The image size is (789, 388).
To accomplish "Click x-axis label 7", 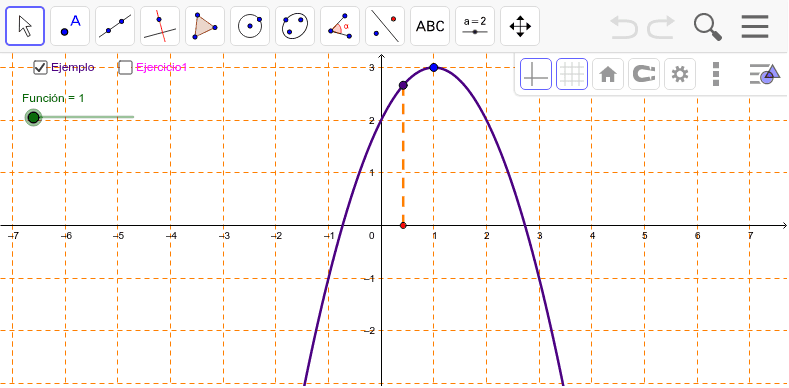I will (750, 236).
